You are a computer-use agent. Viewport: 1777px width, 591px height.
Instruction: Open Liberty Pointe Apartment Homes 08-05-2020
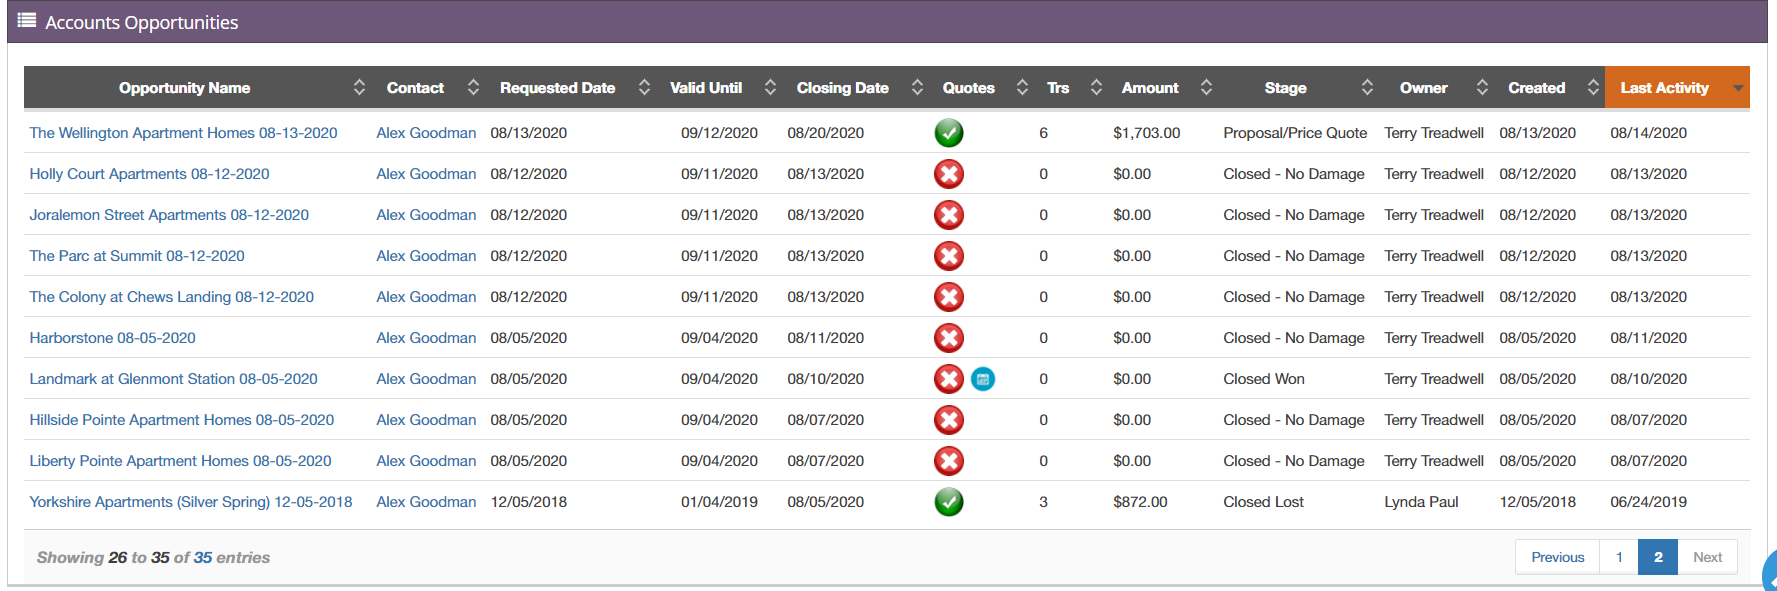180,461
